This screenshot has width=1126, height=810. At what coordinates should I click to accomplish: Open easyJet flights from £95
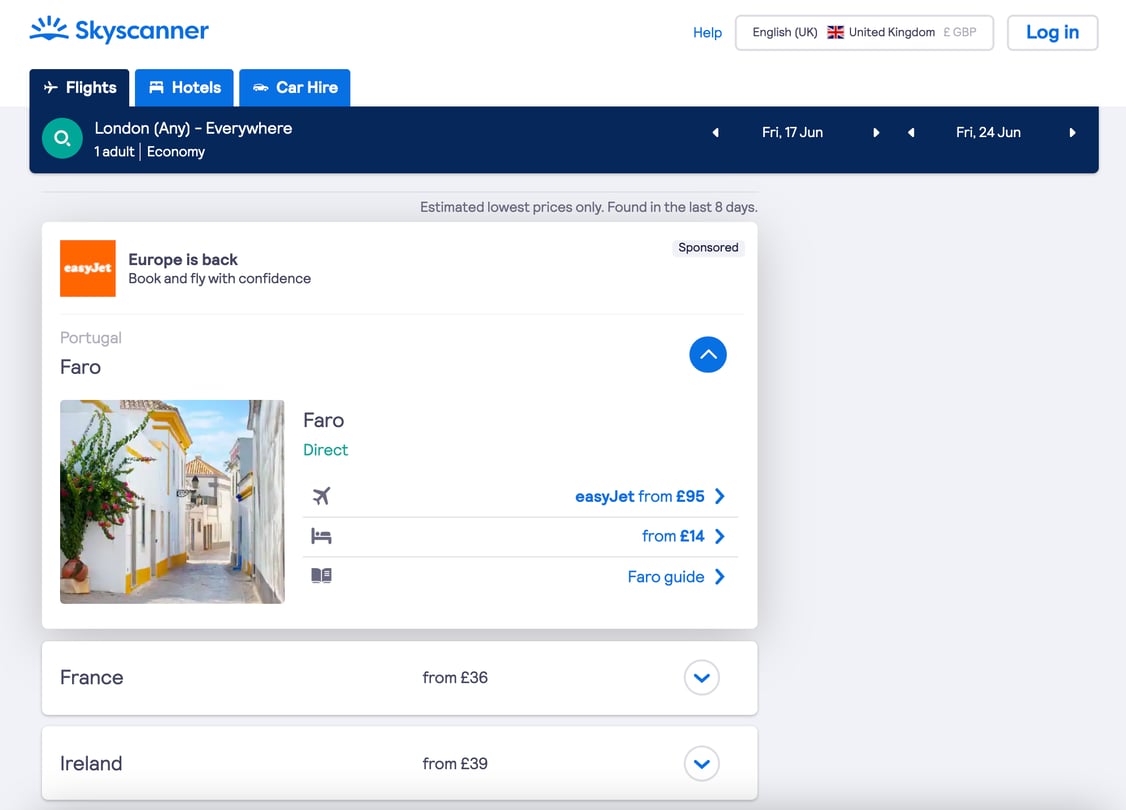point(650,496)
